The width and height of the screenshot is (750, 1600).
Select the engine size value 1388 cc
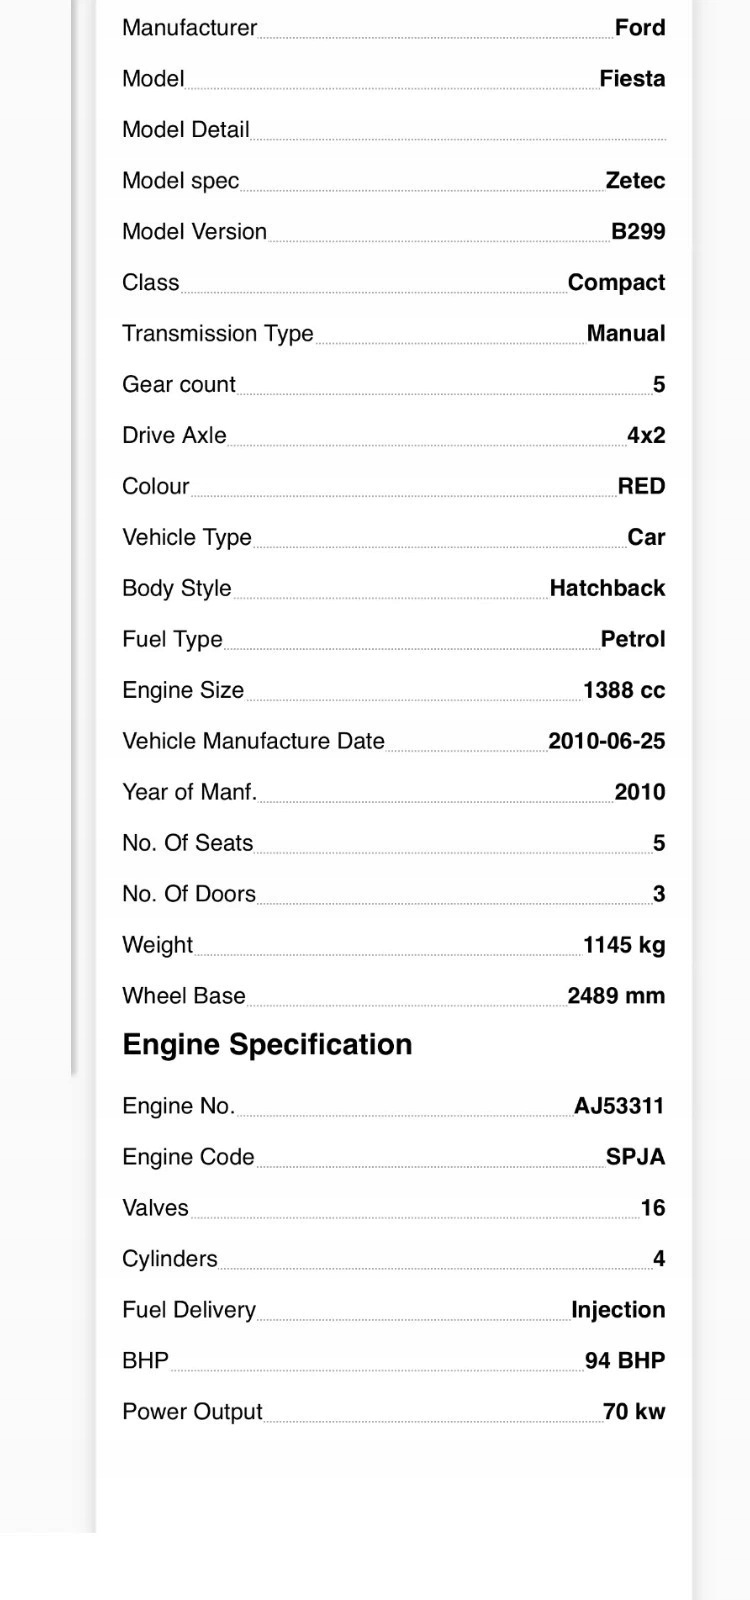(x=624, y=691)
